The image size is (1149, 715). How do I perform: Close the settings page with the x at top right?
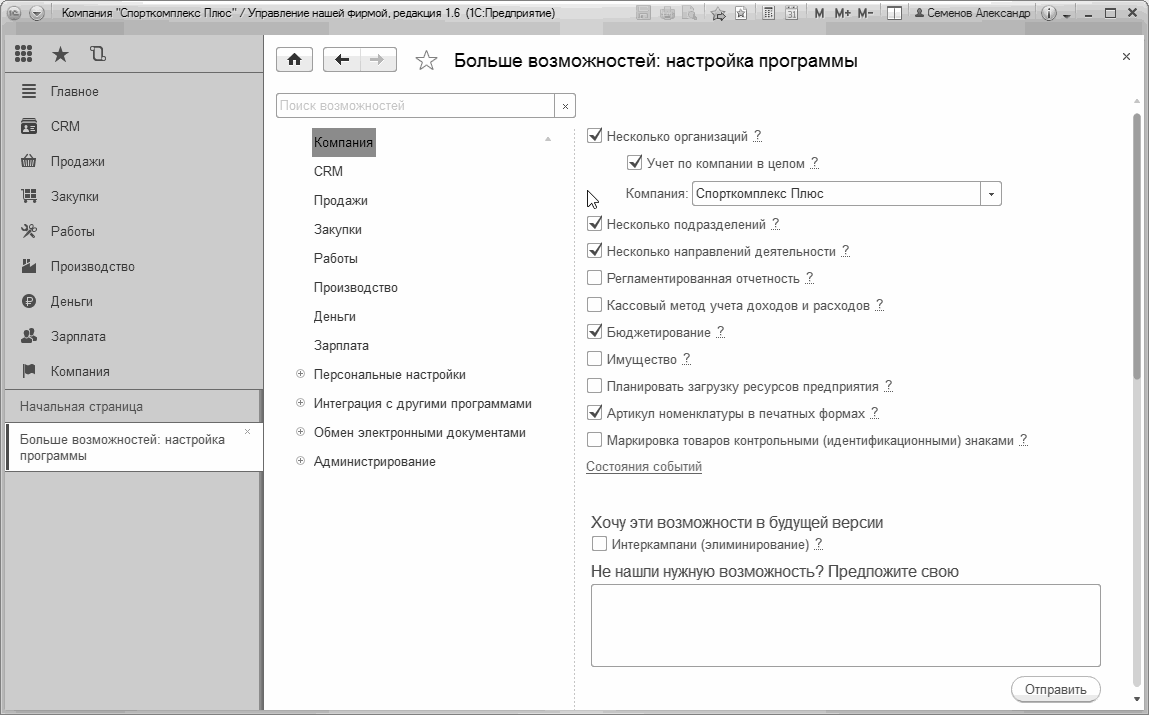coord(1126,56)
